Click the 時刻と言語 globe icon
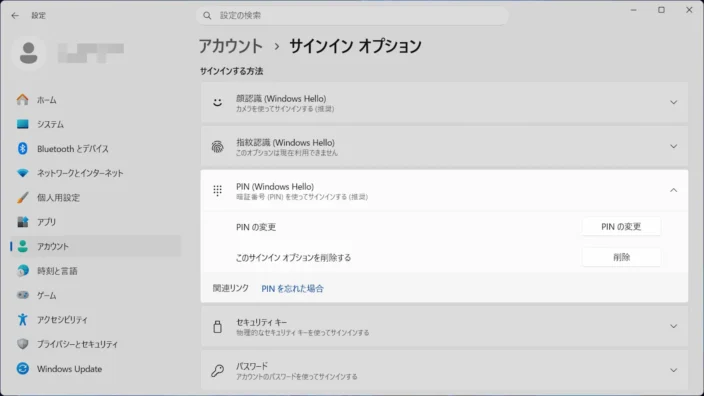The width and height of the screenshot is (704, 396). (22, 271)
